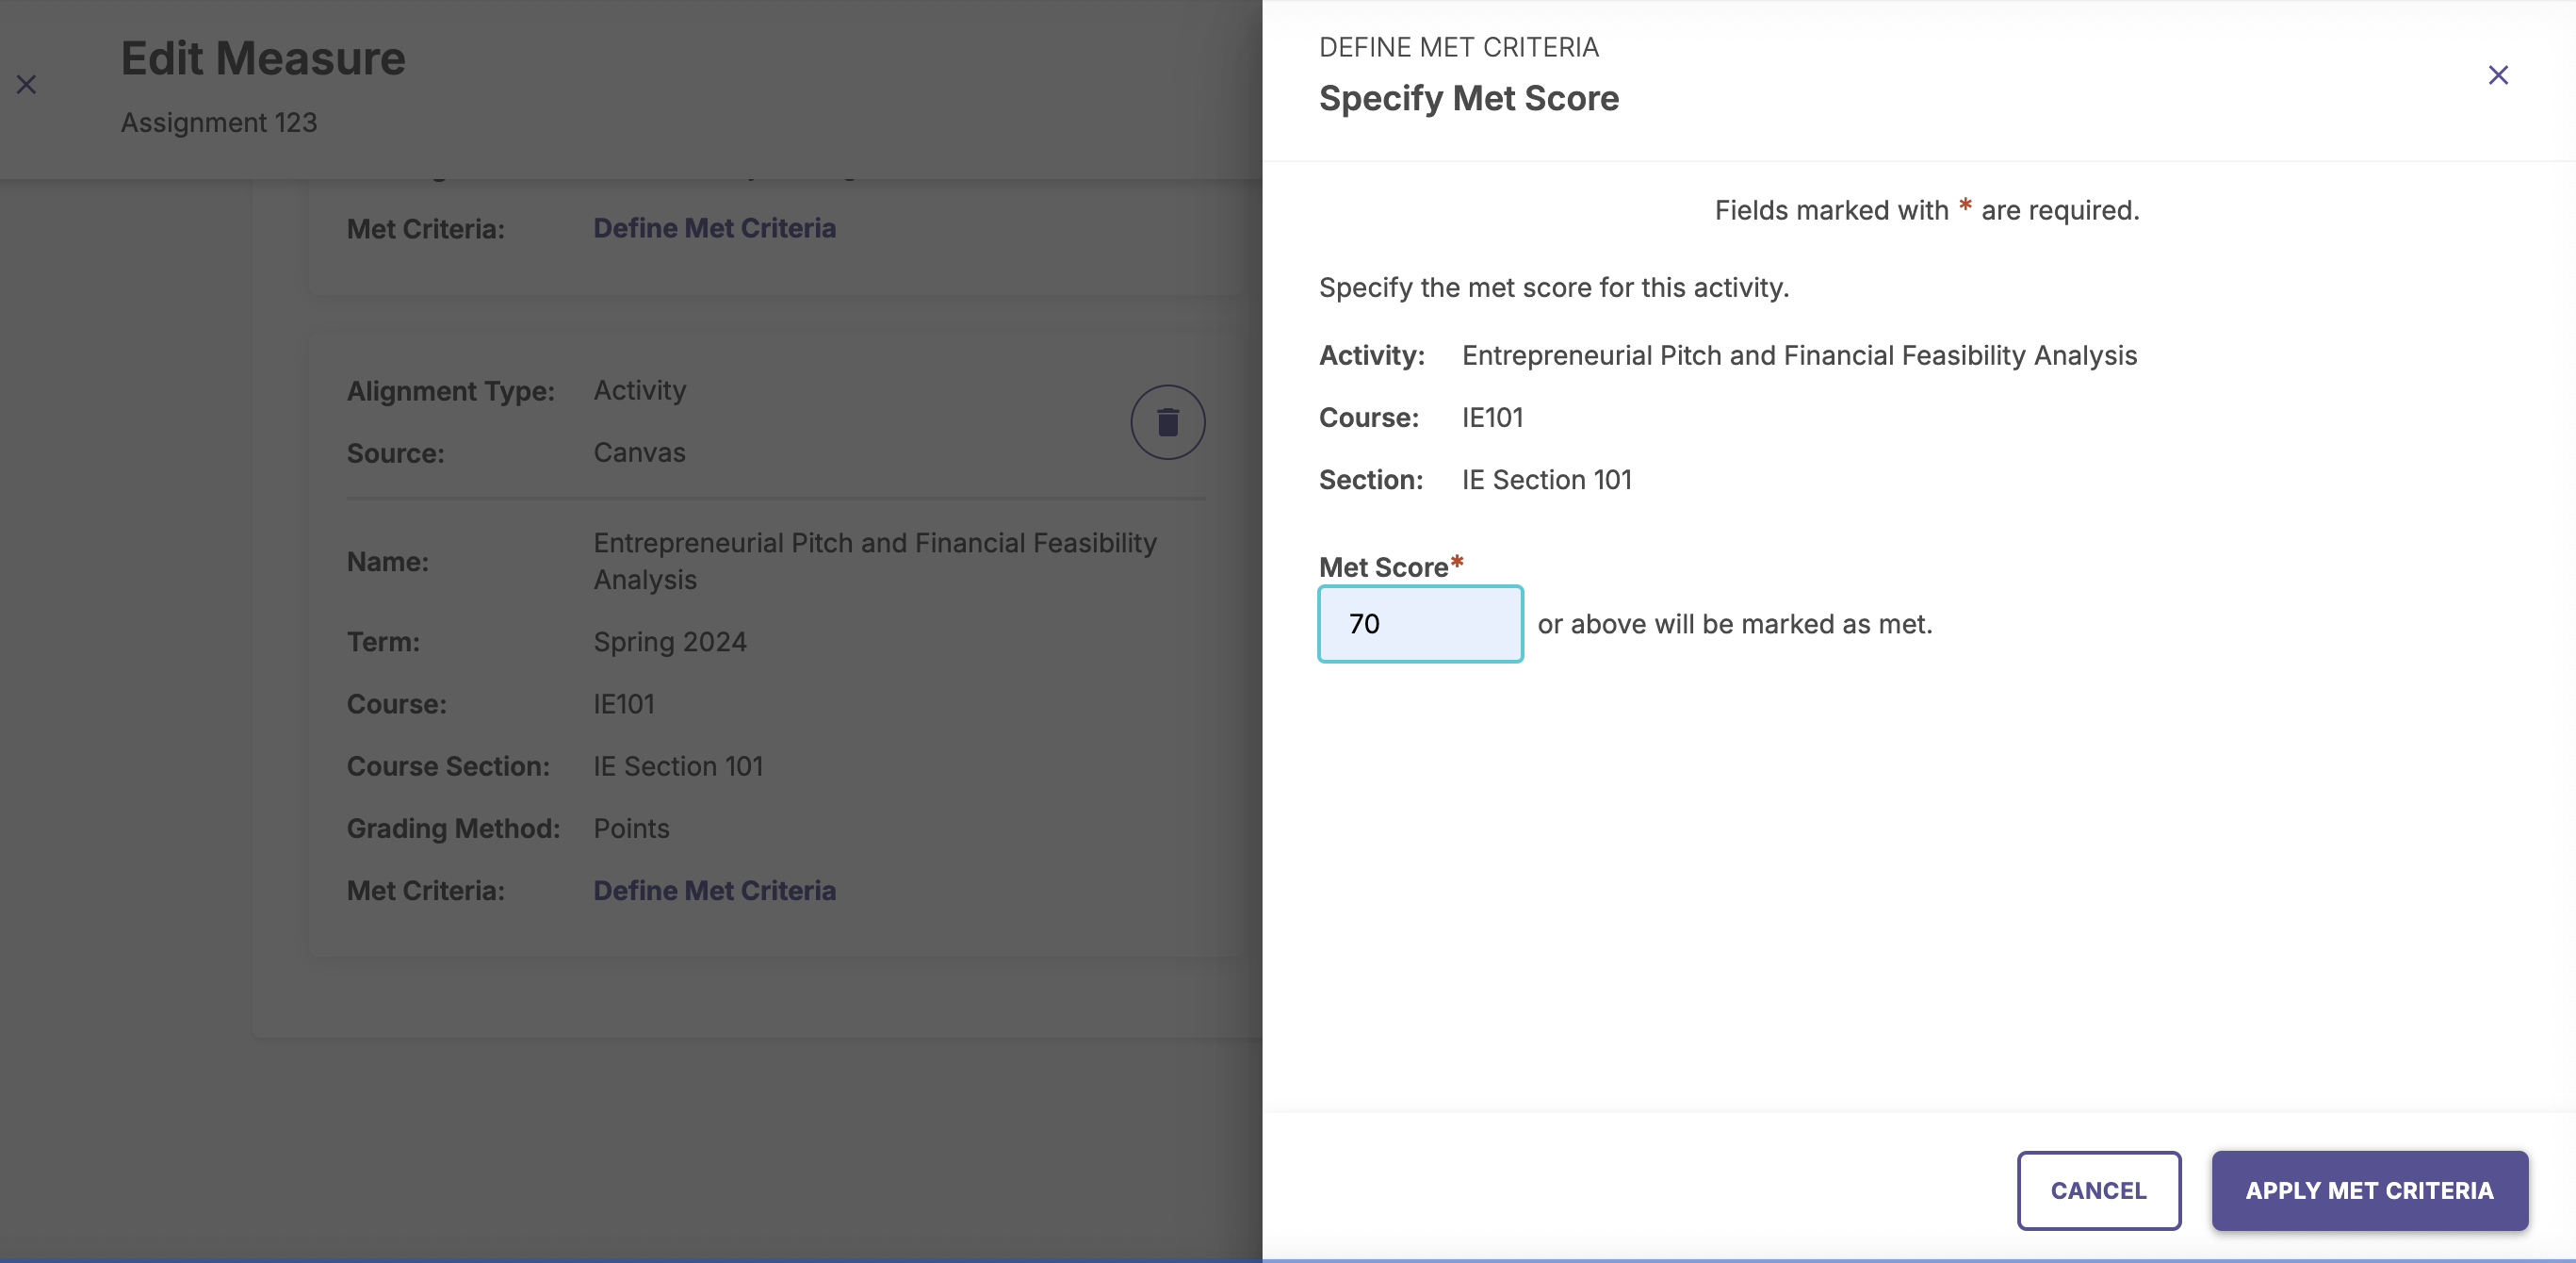Viewport: 2576px width, 1263px height.
Task: Select 'IE101' course value in Edit Measure
Action: coord(624,704)
